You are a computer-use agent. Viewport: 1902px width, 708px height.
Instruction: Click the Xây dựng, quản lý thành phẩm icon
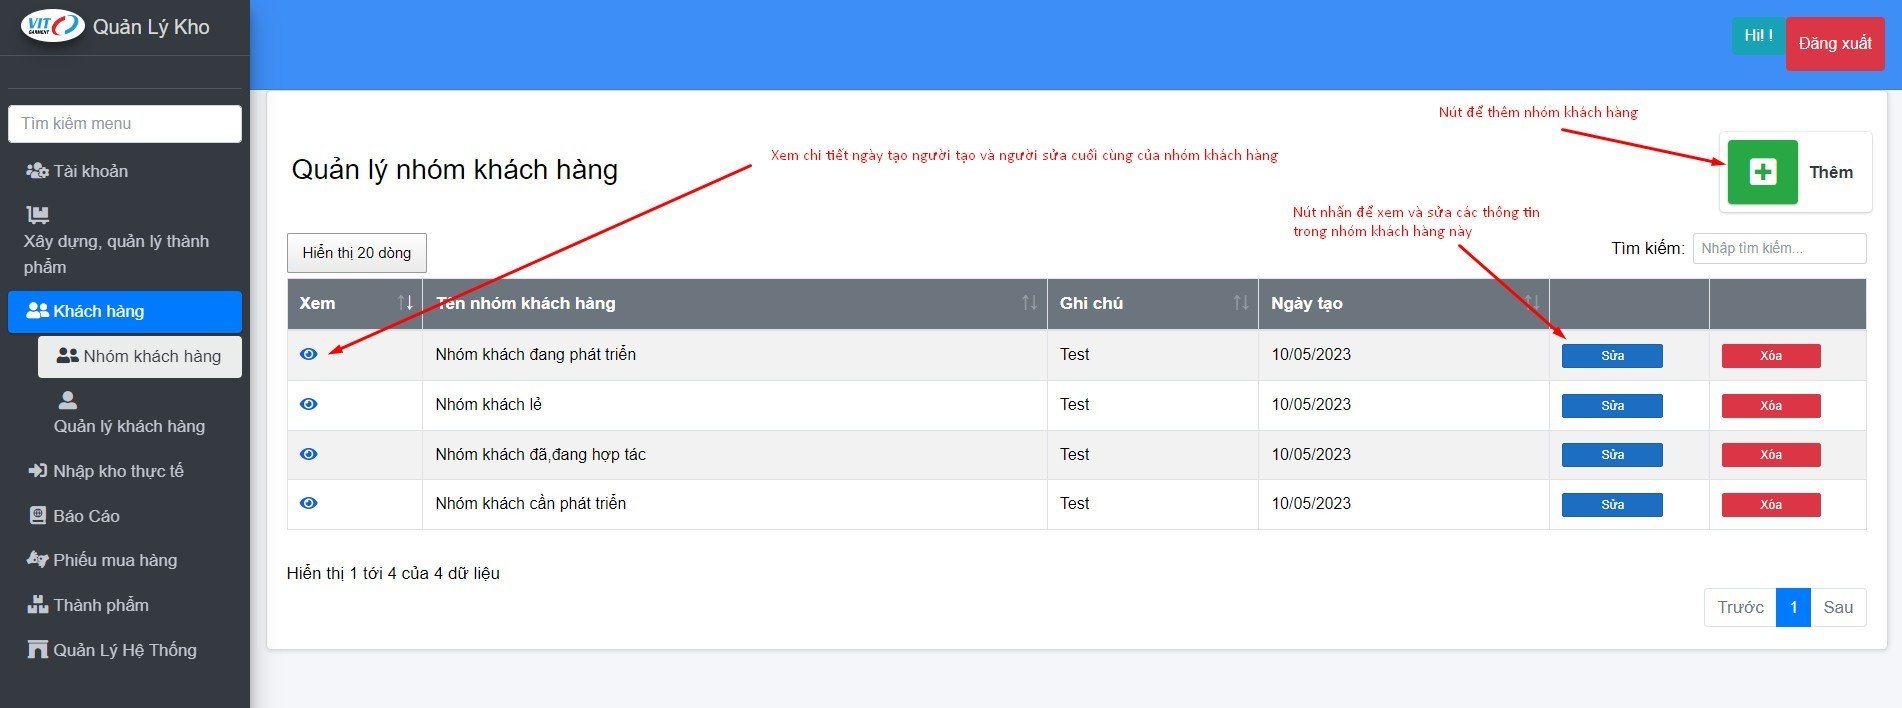(37, 214)
